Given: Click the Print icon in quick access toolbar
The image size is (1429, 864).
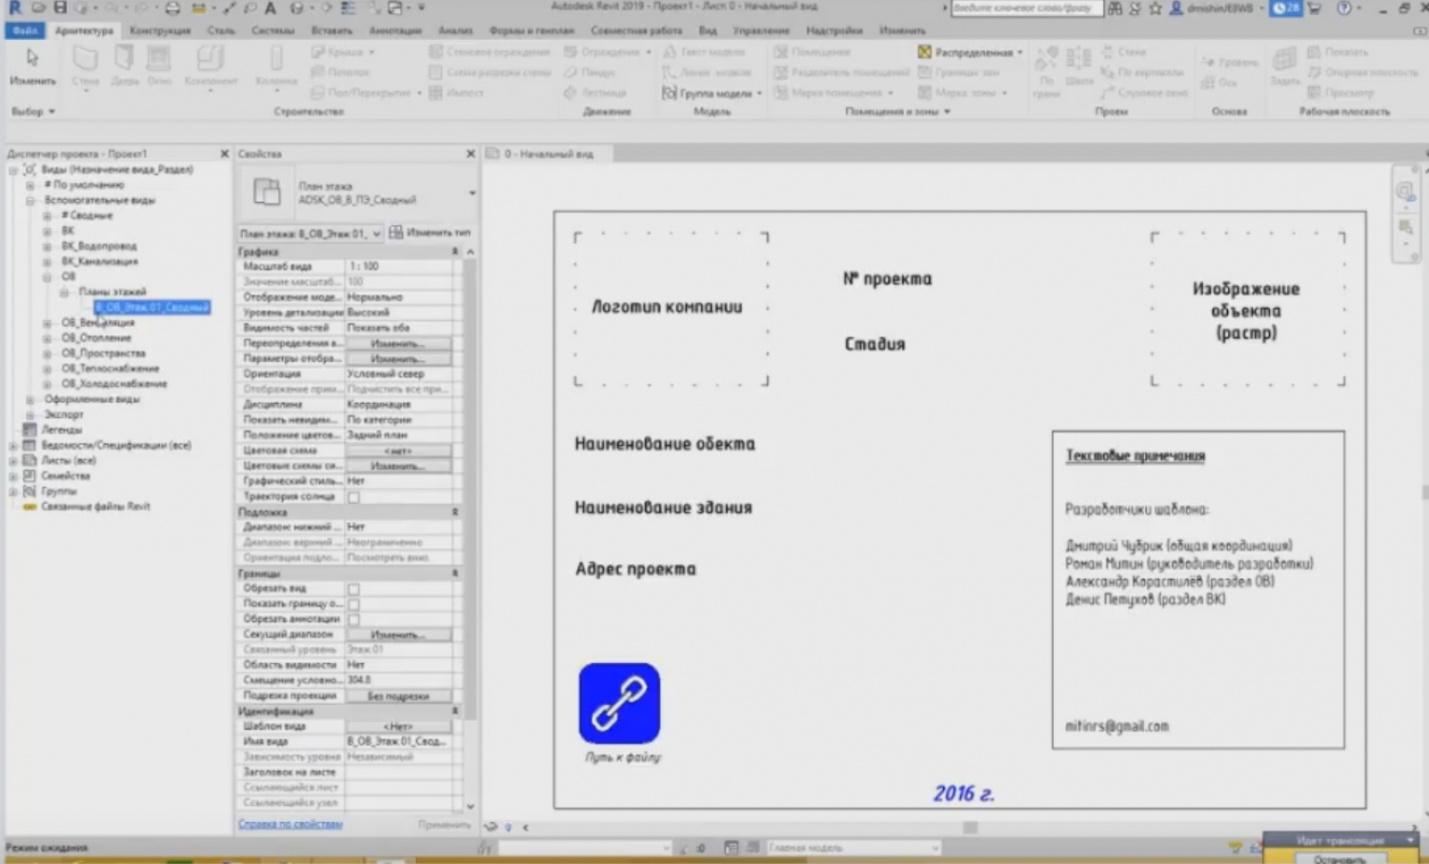Looking at the screenshot, I should 172,9.
